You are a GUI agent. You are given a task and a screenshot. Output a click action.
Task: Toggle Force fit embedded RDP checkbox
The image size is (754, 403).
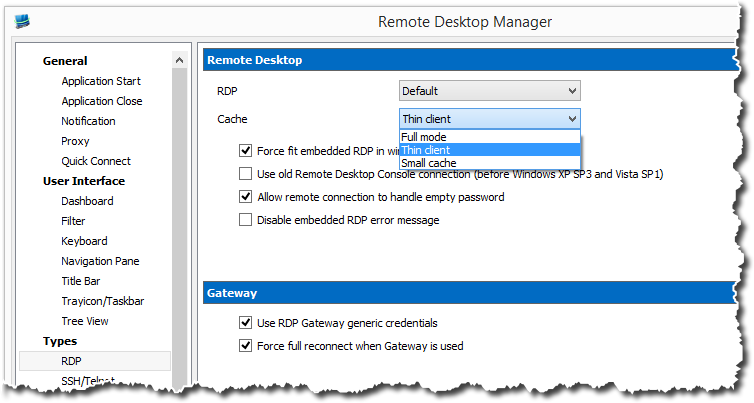[x=246, y=151]
